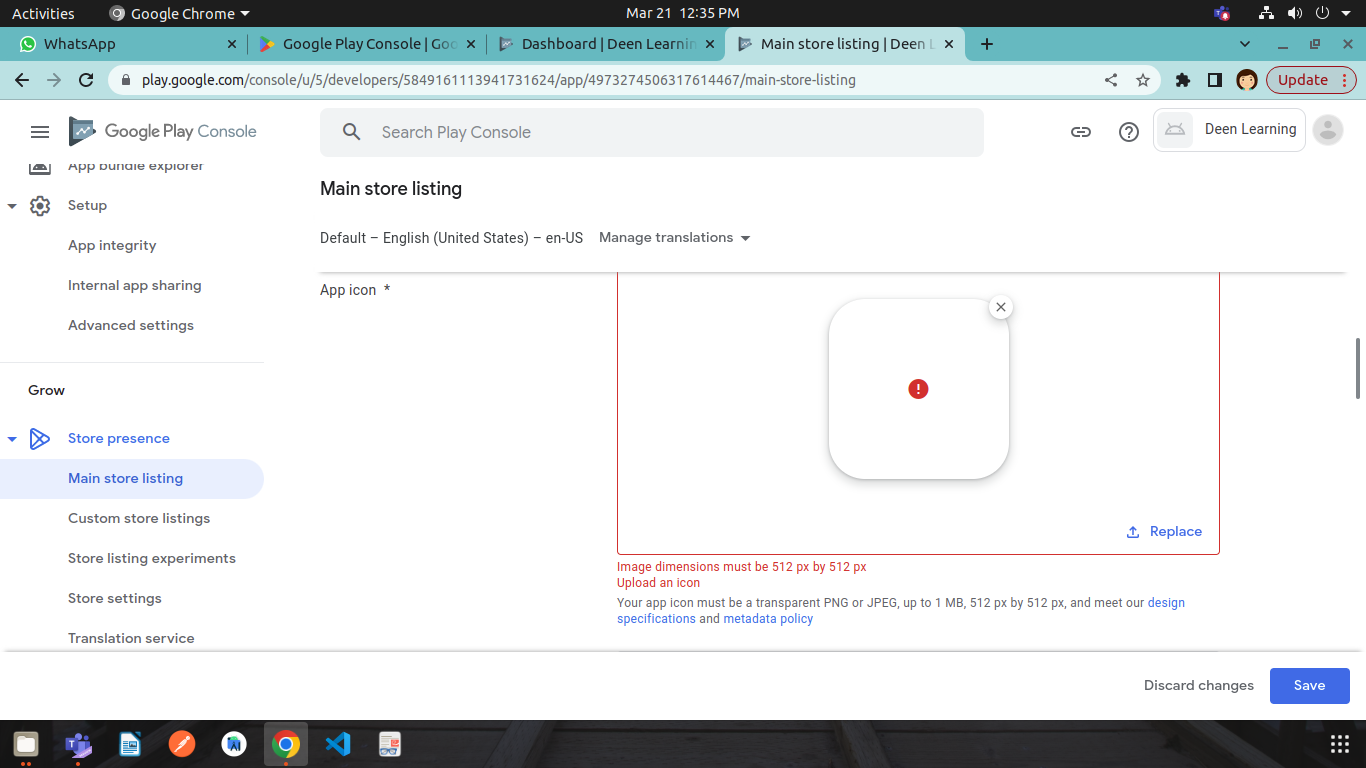1366x768 pixels.
Task: Collapse the Store presence section
Action: [x=12, y=439]
